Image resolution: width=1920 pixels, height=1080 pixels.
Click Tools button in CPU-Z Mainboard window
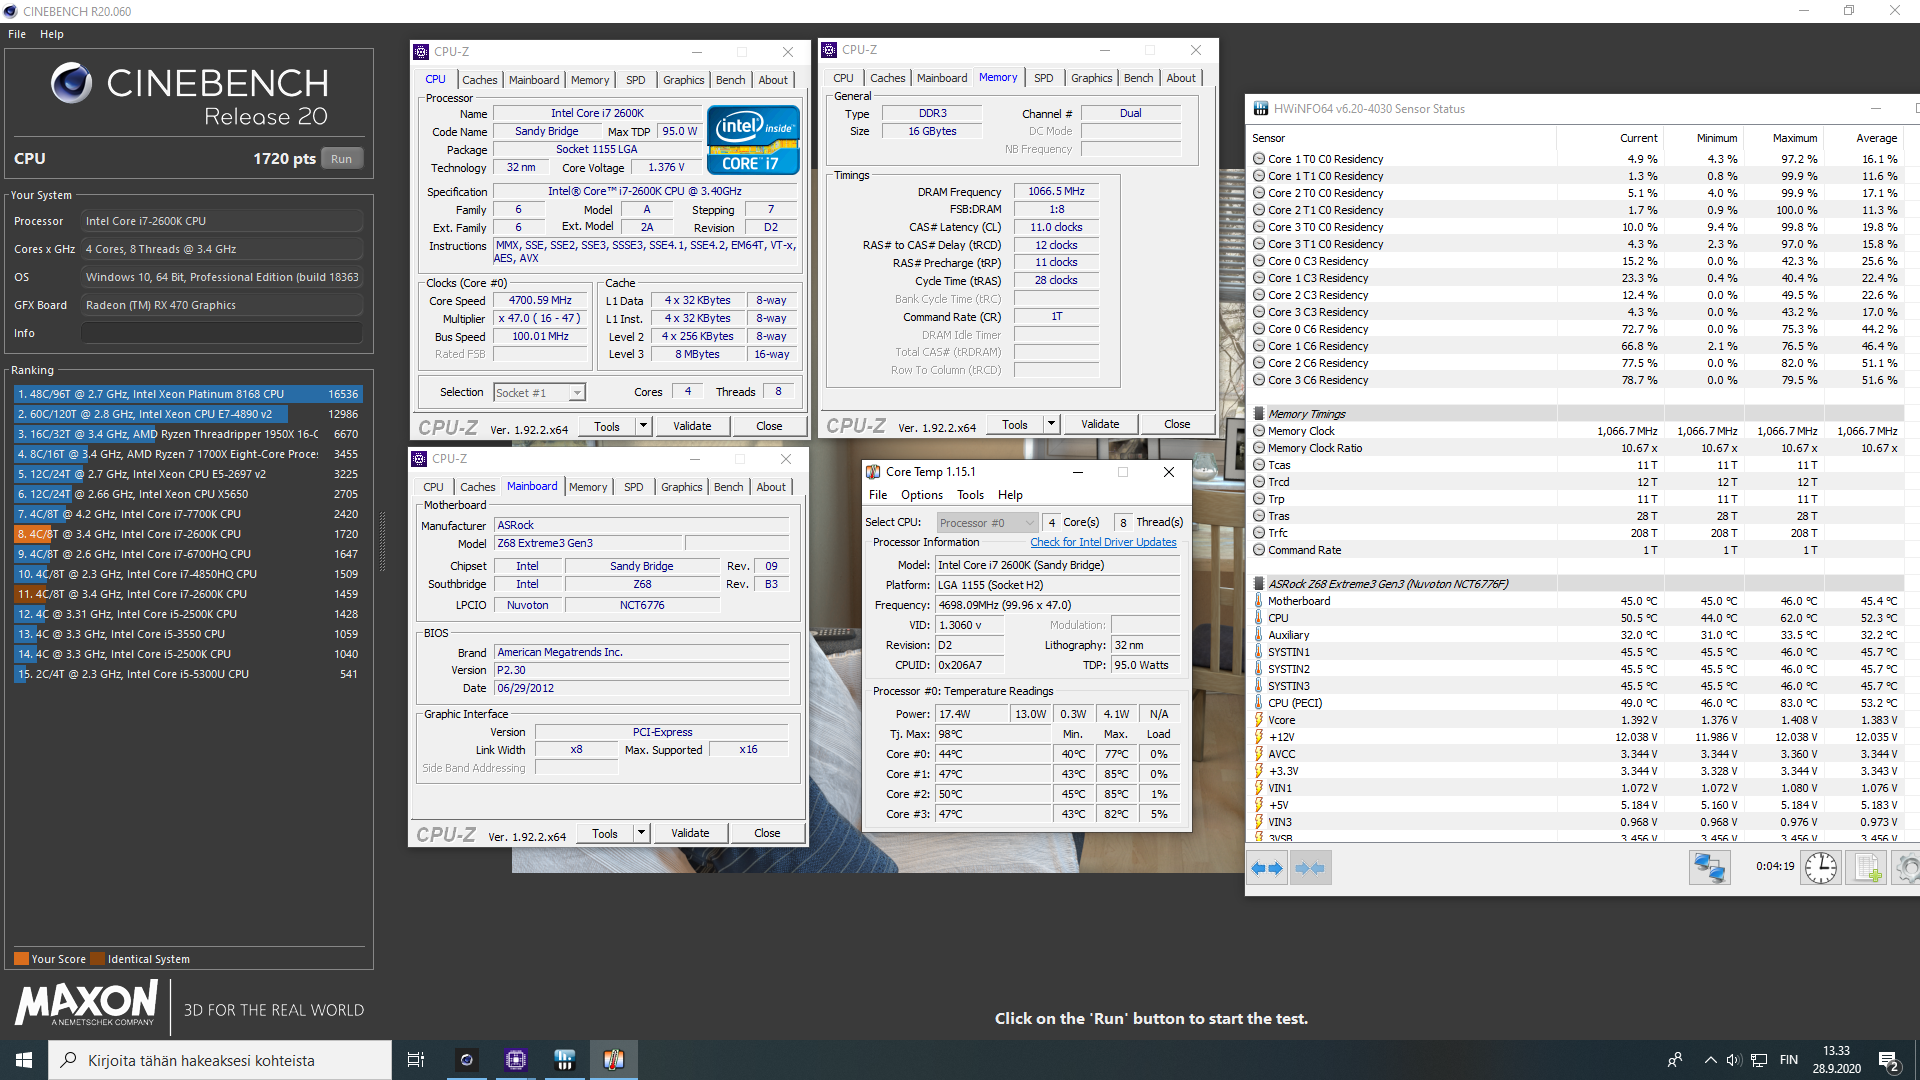605,834
